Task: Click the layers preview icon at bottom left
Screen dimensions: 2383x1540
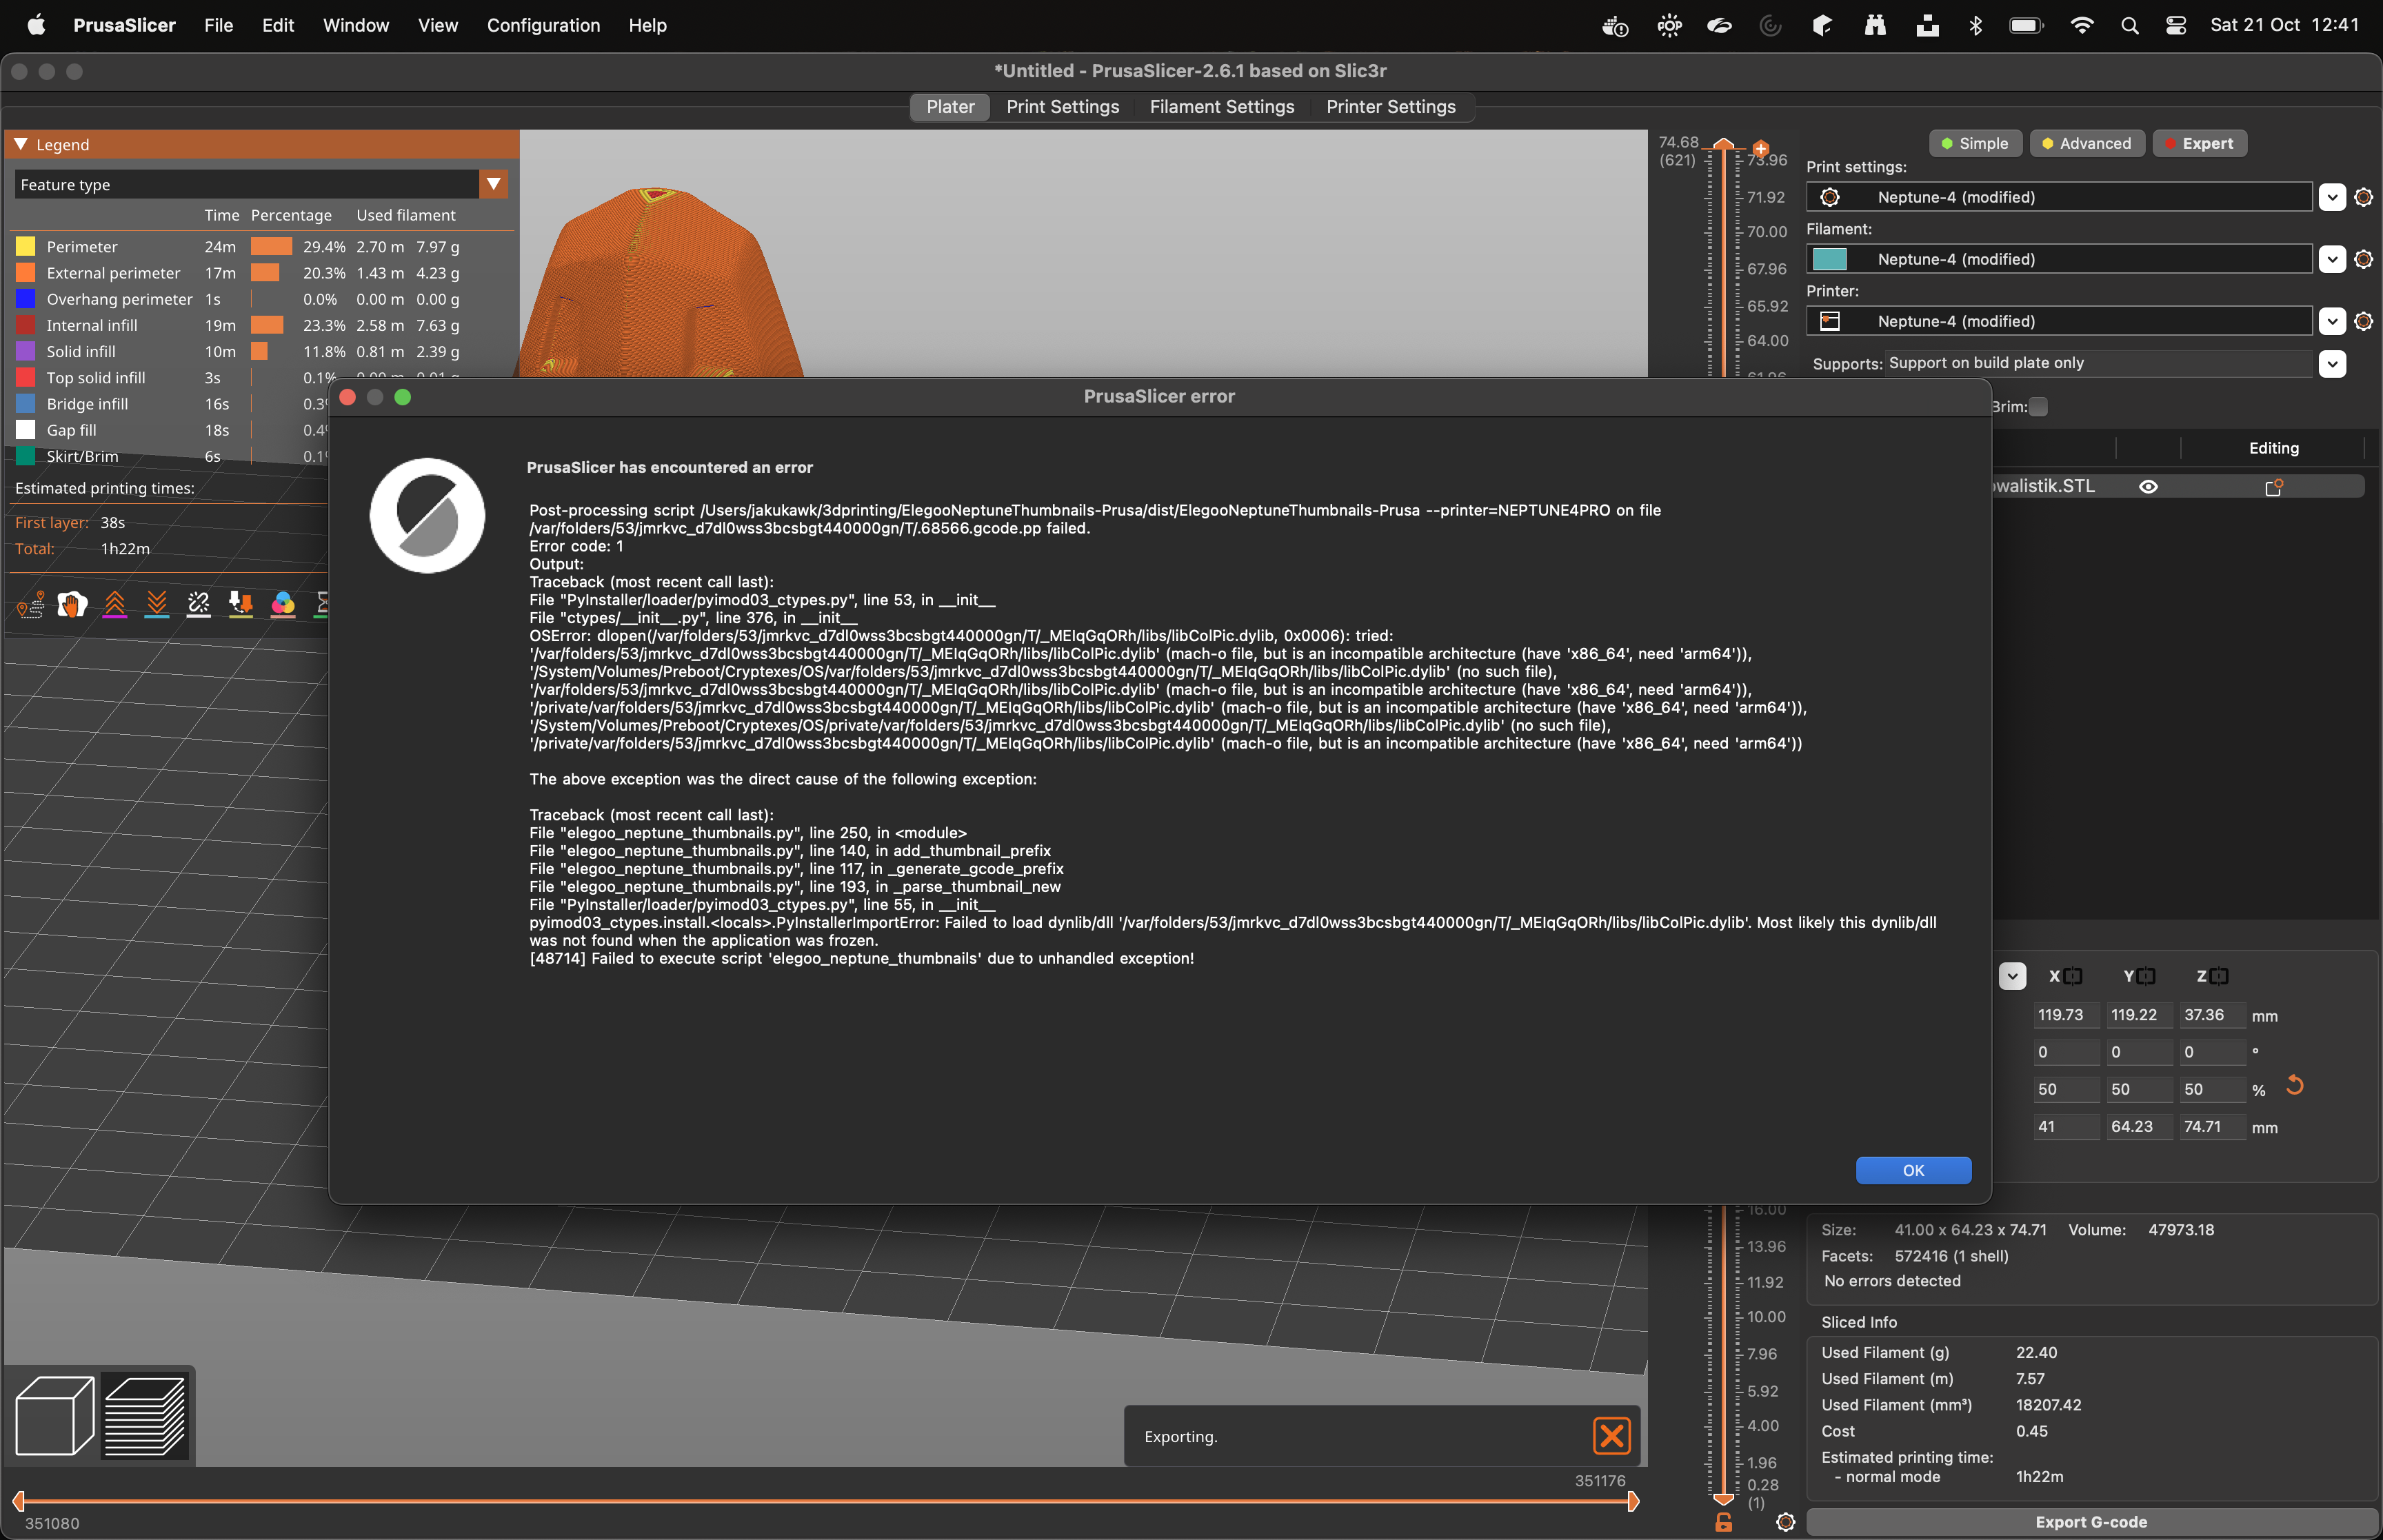Action: pyautogui.click(x=145, y=1414)
